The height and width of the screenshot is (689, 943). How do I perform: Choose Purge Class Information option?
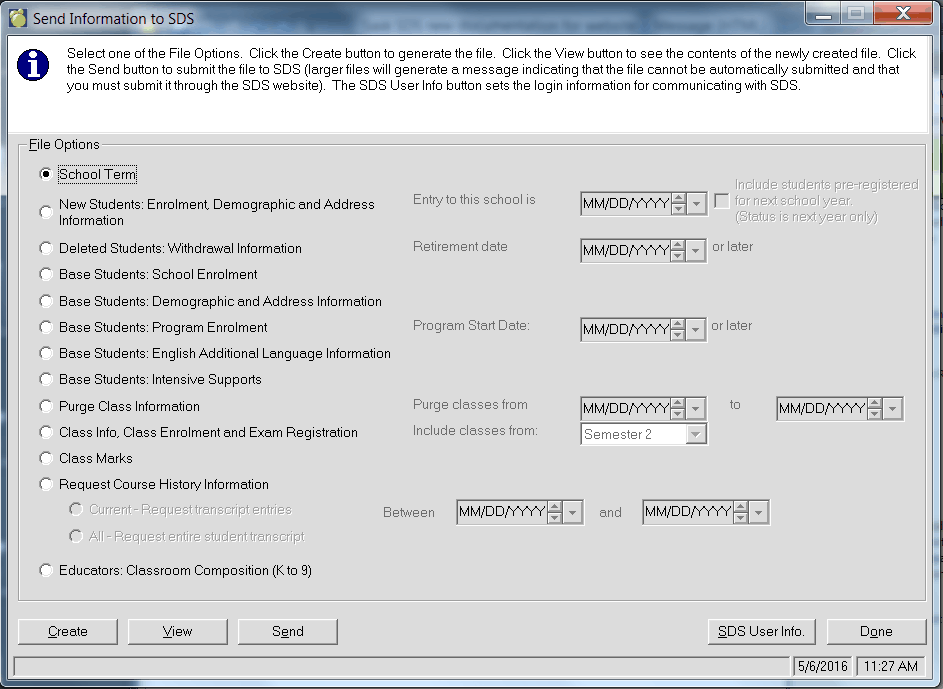click(45, 406)
